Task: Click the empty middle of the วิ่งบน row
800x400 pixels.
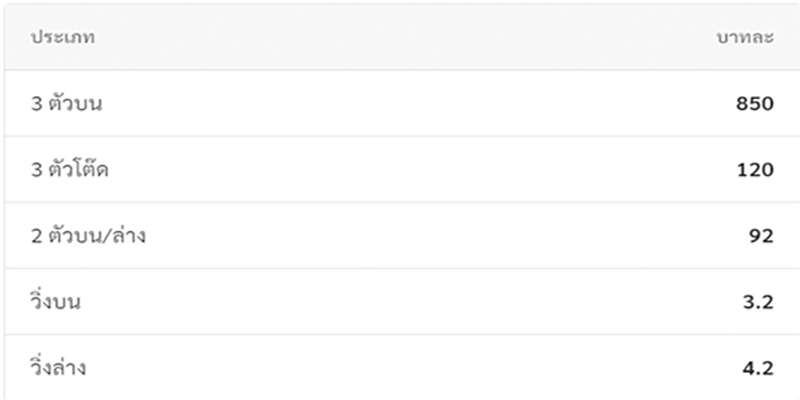Action: (x=403, y=302)
